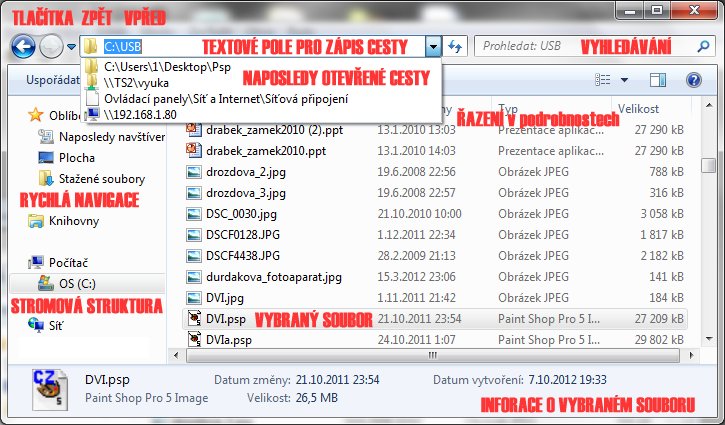Click the vertical scrollbar thumb in the file list
Viewport: 725px width, 425px height.
click(x=708, y=165)
